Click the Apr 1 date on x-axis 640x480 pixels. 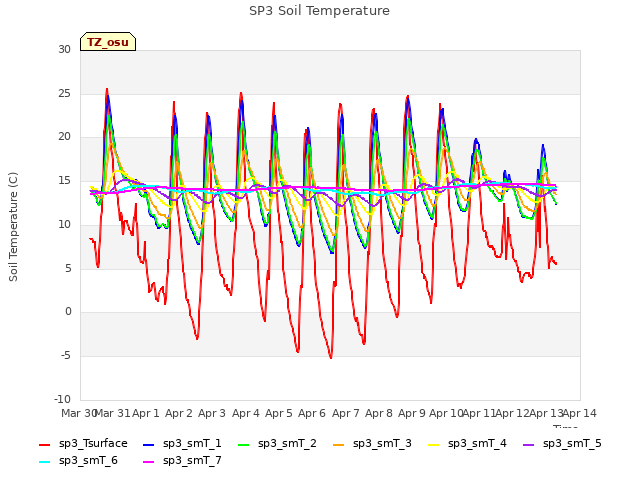tap(146, 413)
